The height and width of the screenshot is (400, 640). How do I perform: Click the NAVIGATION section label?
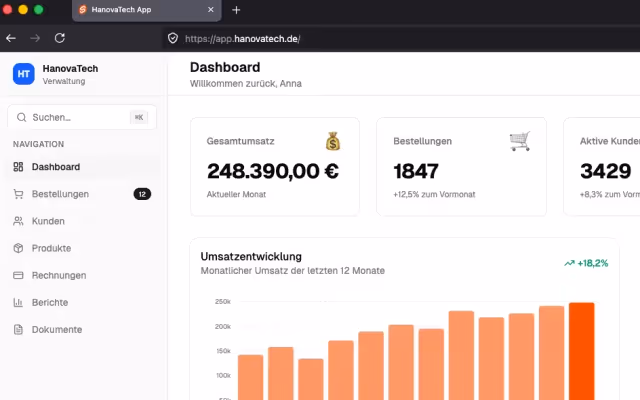38,144
